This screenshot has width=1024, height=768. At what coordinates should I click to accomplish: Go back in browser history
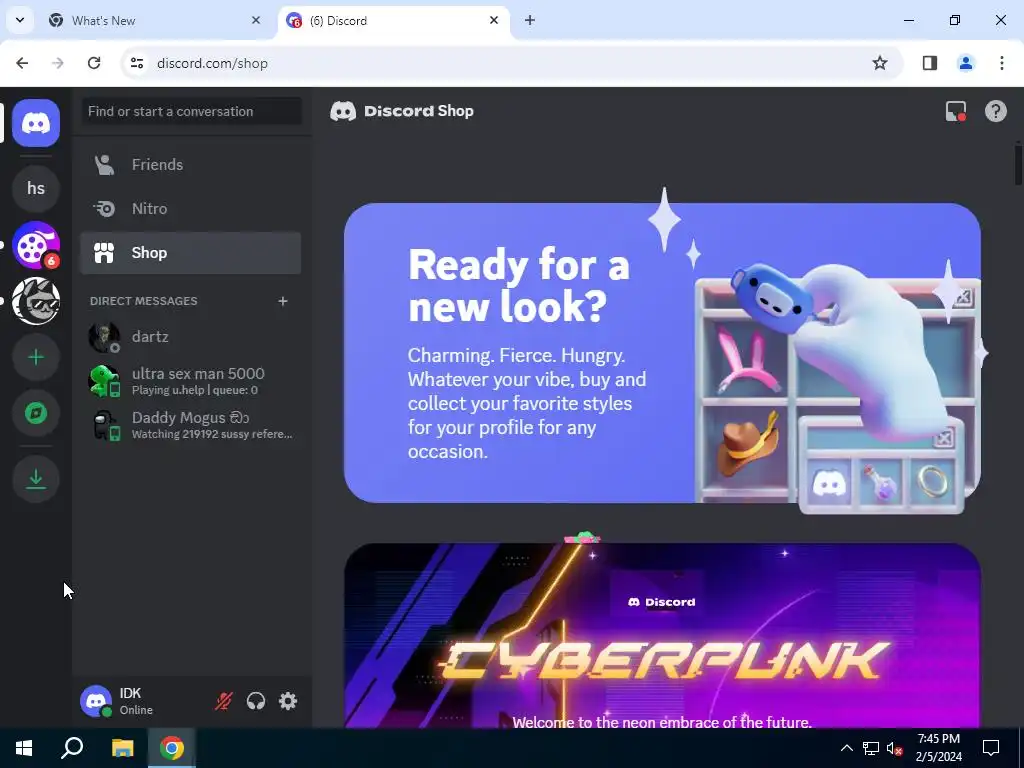[22, 63]
